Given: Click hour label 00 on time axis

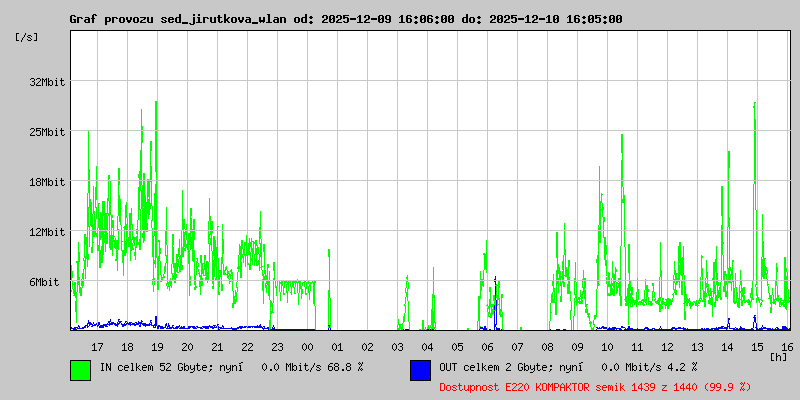Looking at the screenshot, I should point(307,347).
